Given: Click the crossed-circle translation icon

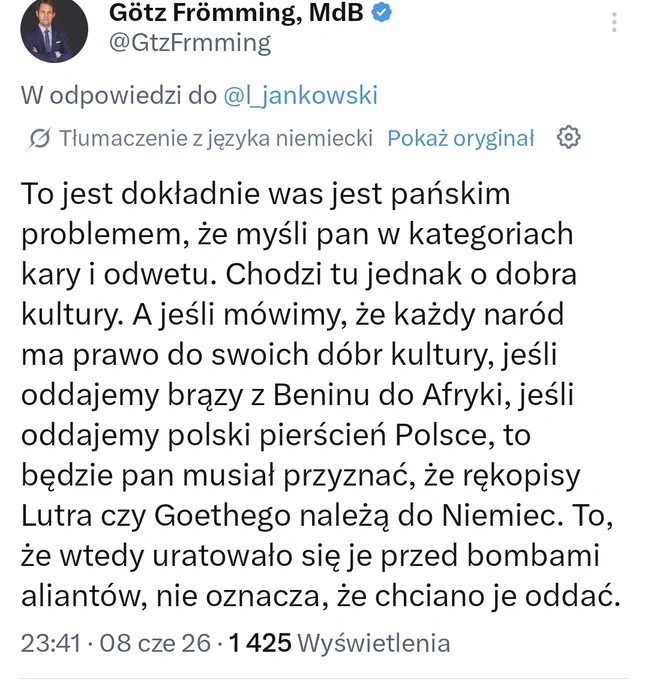Looking at the screenshot, I should pos(40,138).
